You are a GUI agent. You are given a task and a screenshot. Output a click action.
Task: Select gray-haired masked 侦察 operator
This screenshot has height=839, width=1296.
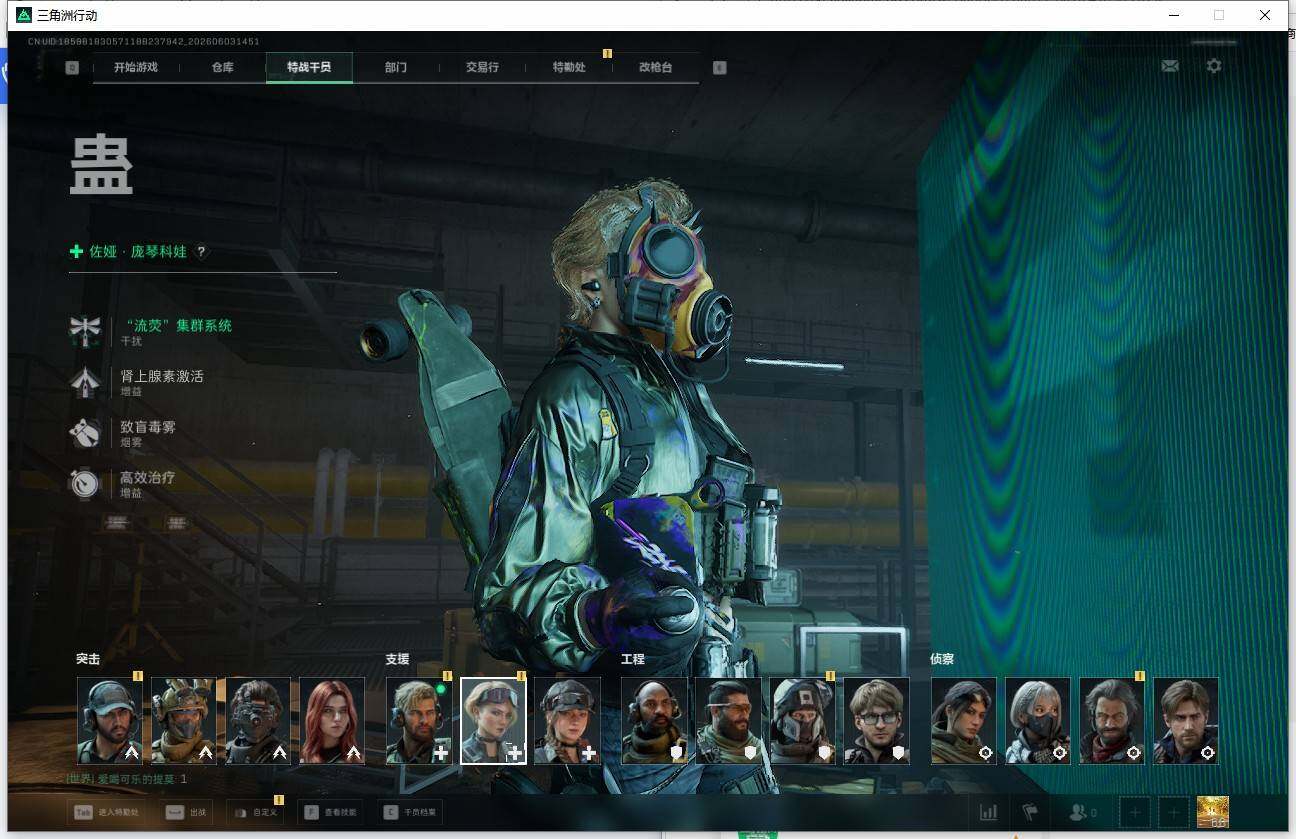(x=1038, y=721)
